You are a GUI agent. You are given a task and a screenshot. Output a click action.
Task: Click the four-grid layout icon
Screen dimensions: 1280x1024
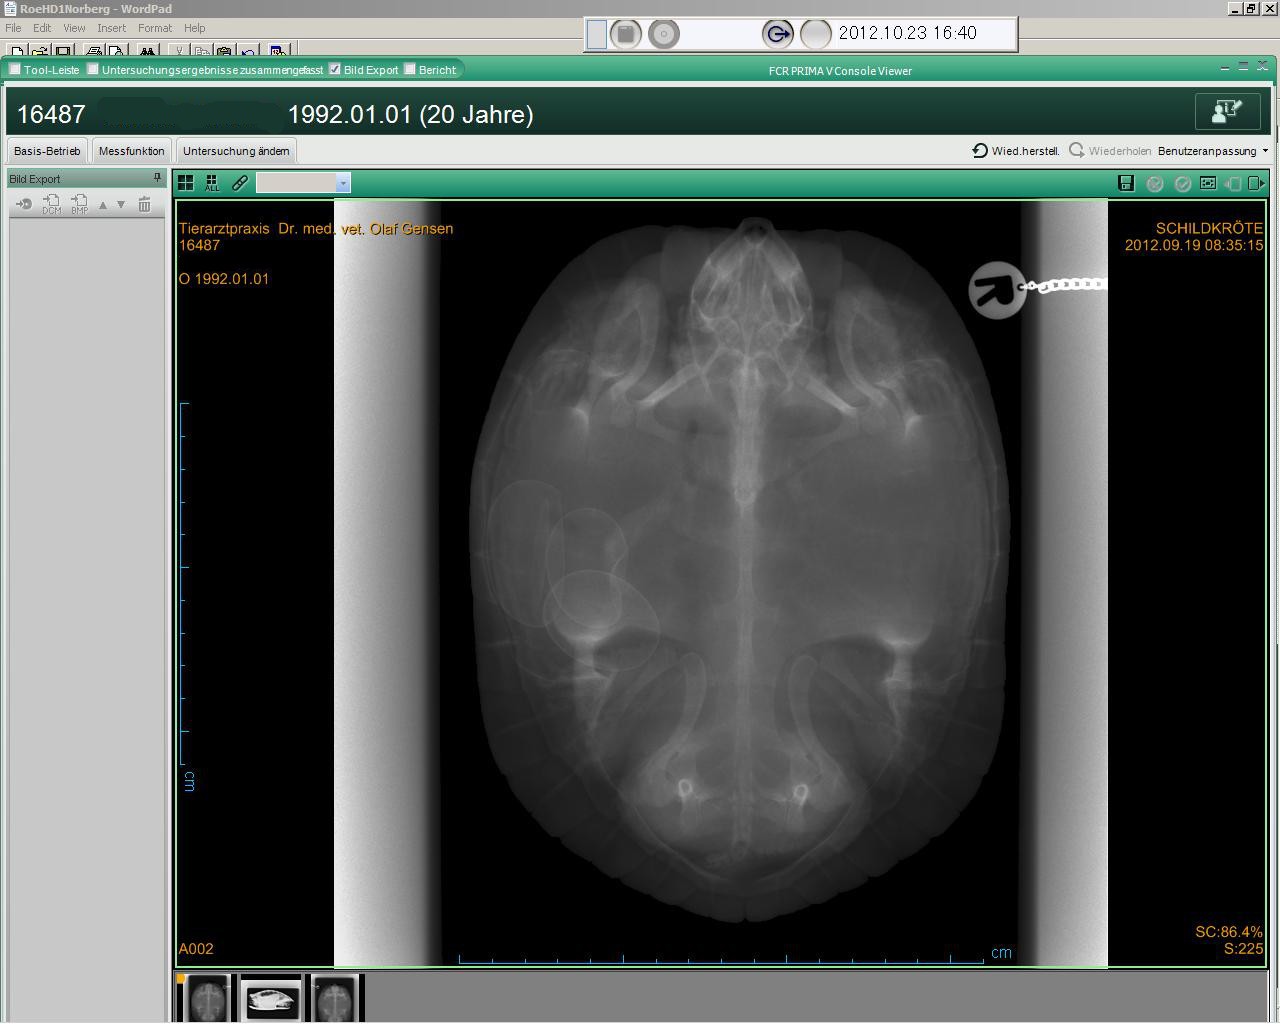point(186,183)
